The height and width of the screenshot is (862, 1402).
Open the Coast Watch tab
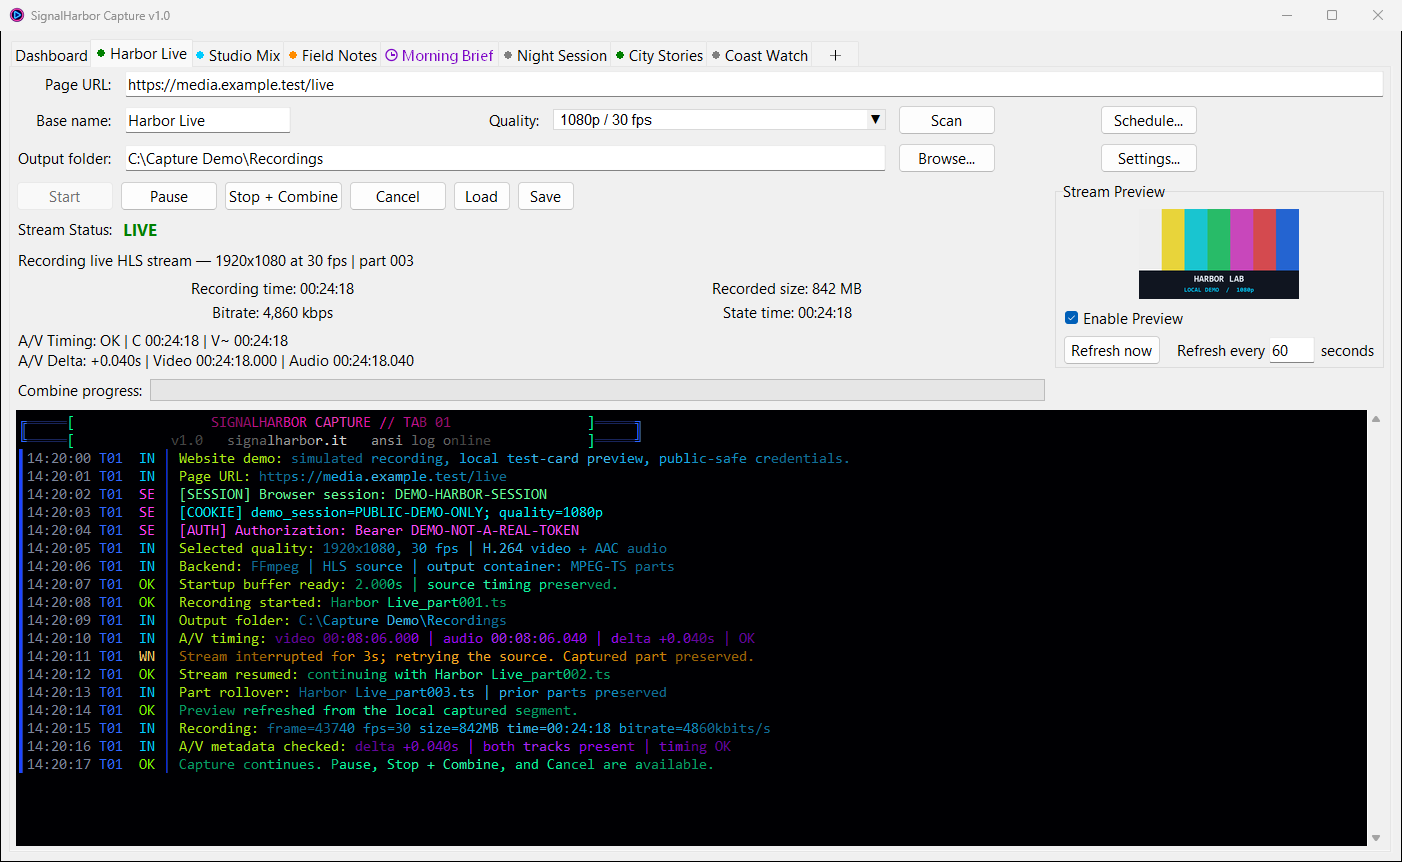[x=760, y=56]
